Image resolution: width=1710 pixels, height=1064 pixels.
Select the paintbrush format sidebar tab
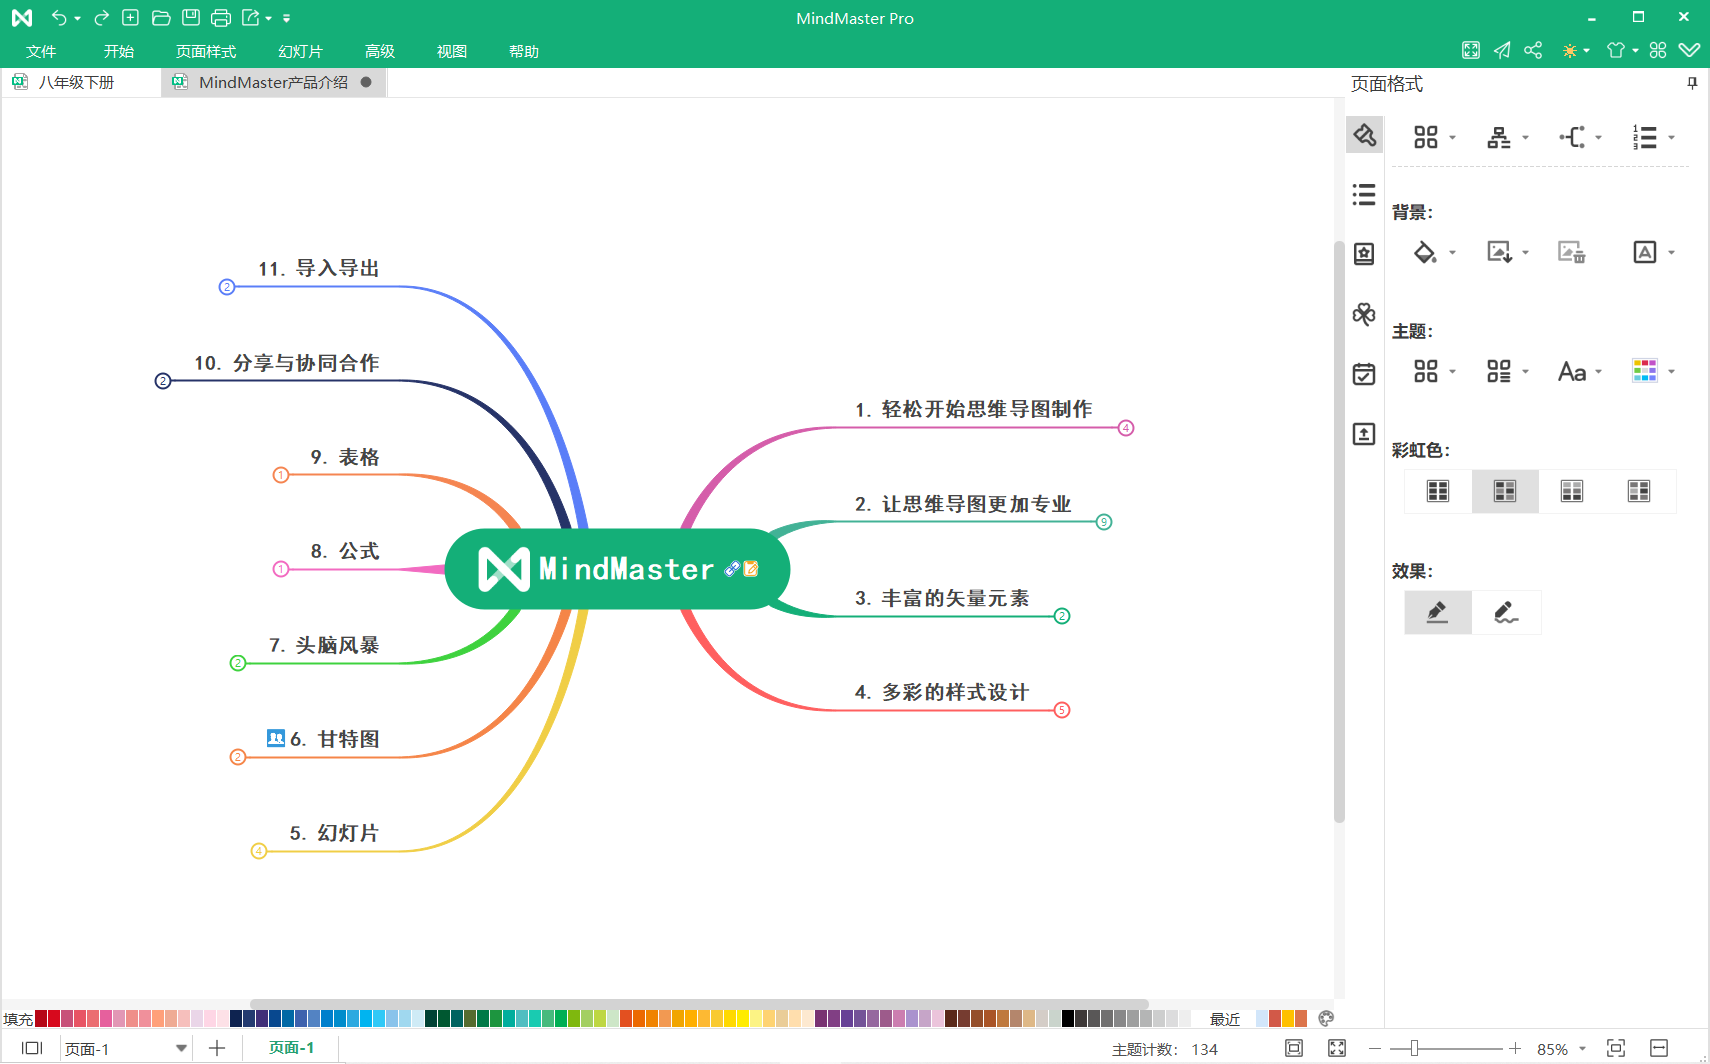(x=1364, y=134)
